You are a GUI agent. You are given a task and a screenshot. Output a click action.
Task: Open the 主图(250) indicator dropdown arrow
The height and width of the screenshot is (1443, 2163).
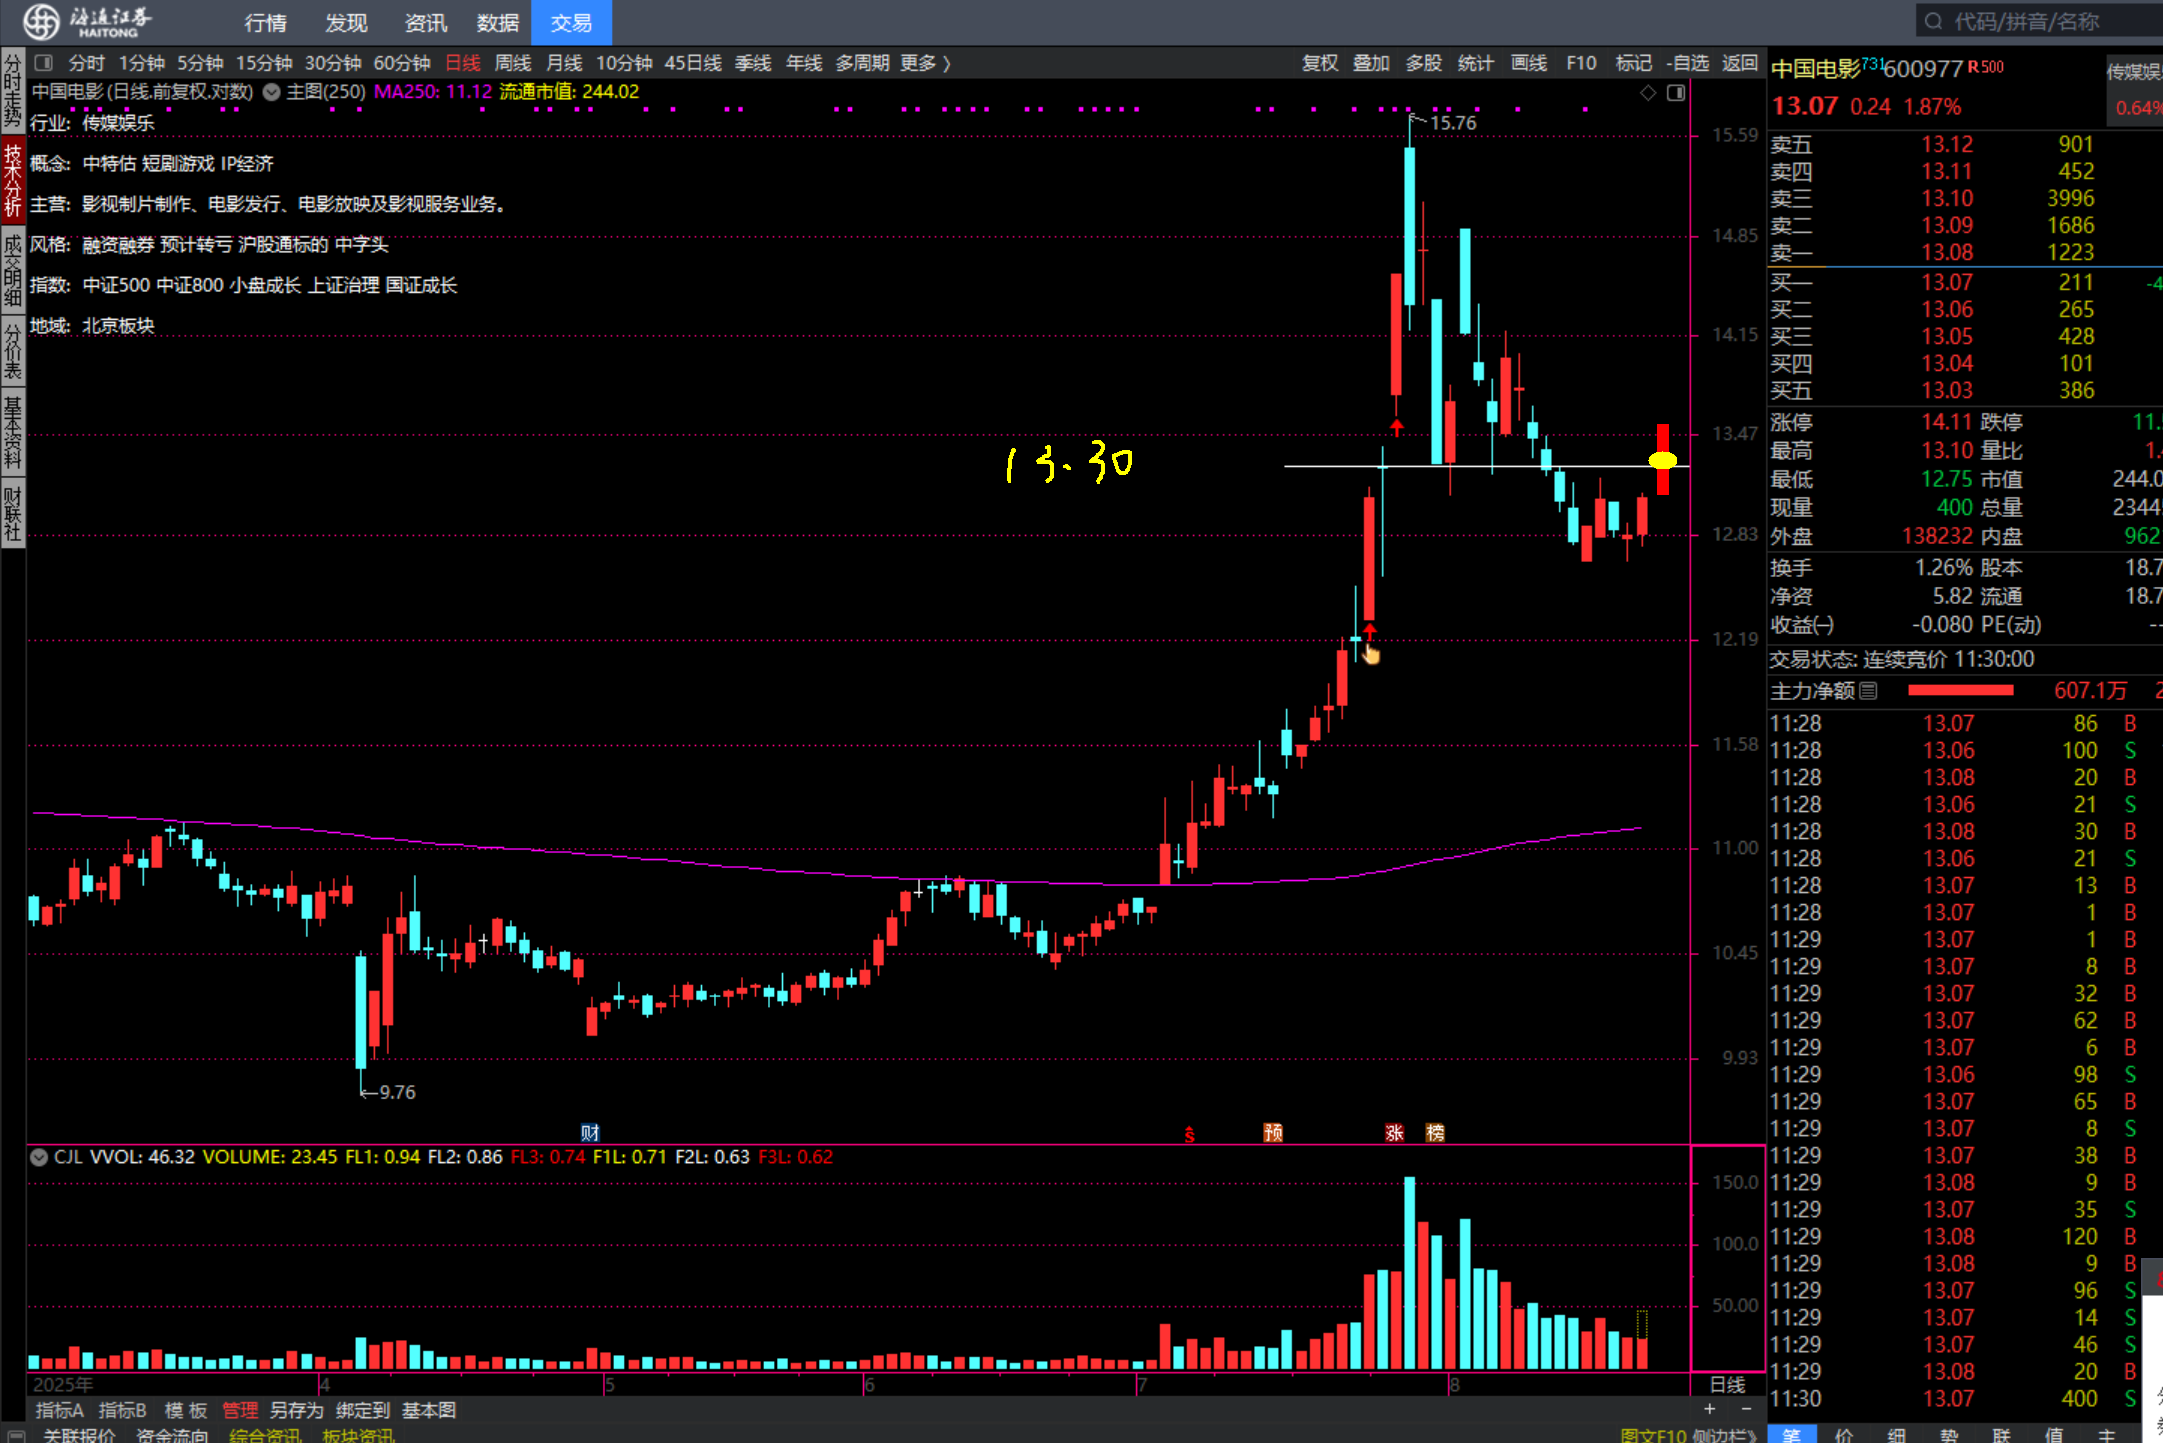tap(271, 92)
